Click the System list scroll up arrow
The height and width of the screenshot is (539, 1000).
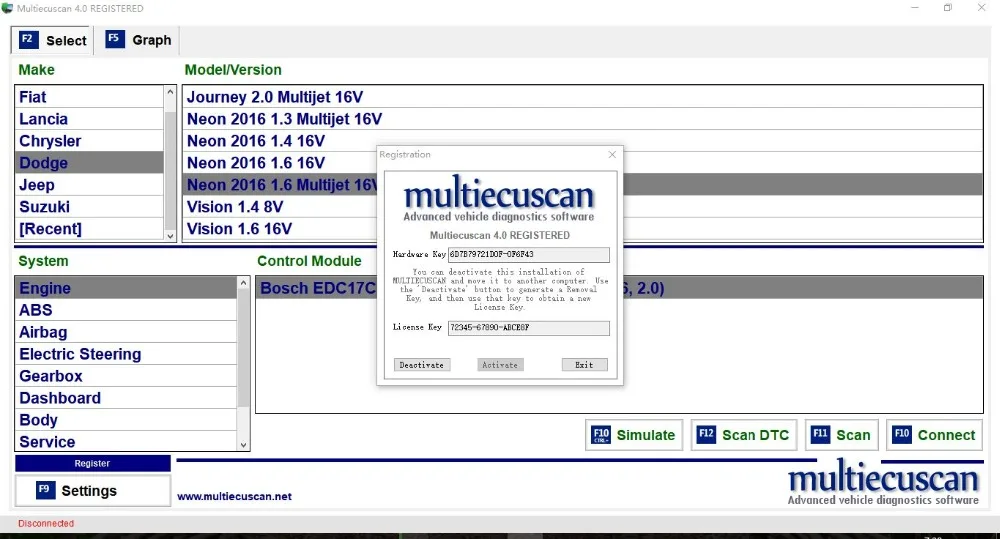243,283
